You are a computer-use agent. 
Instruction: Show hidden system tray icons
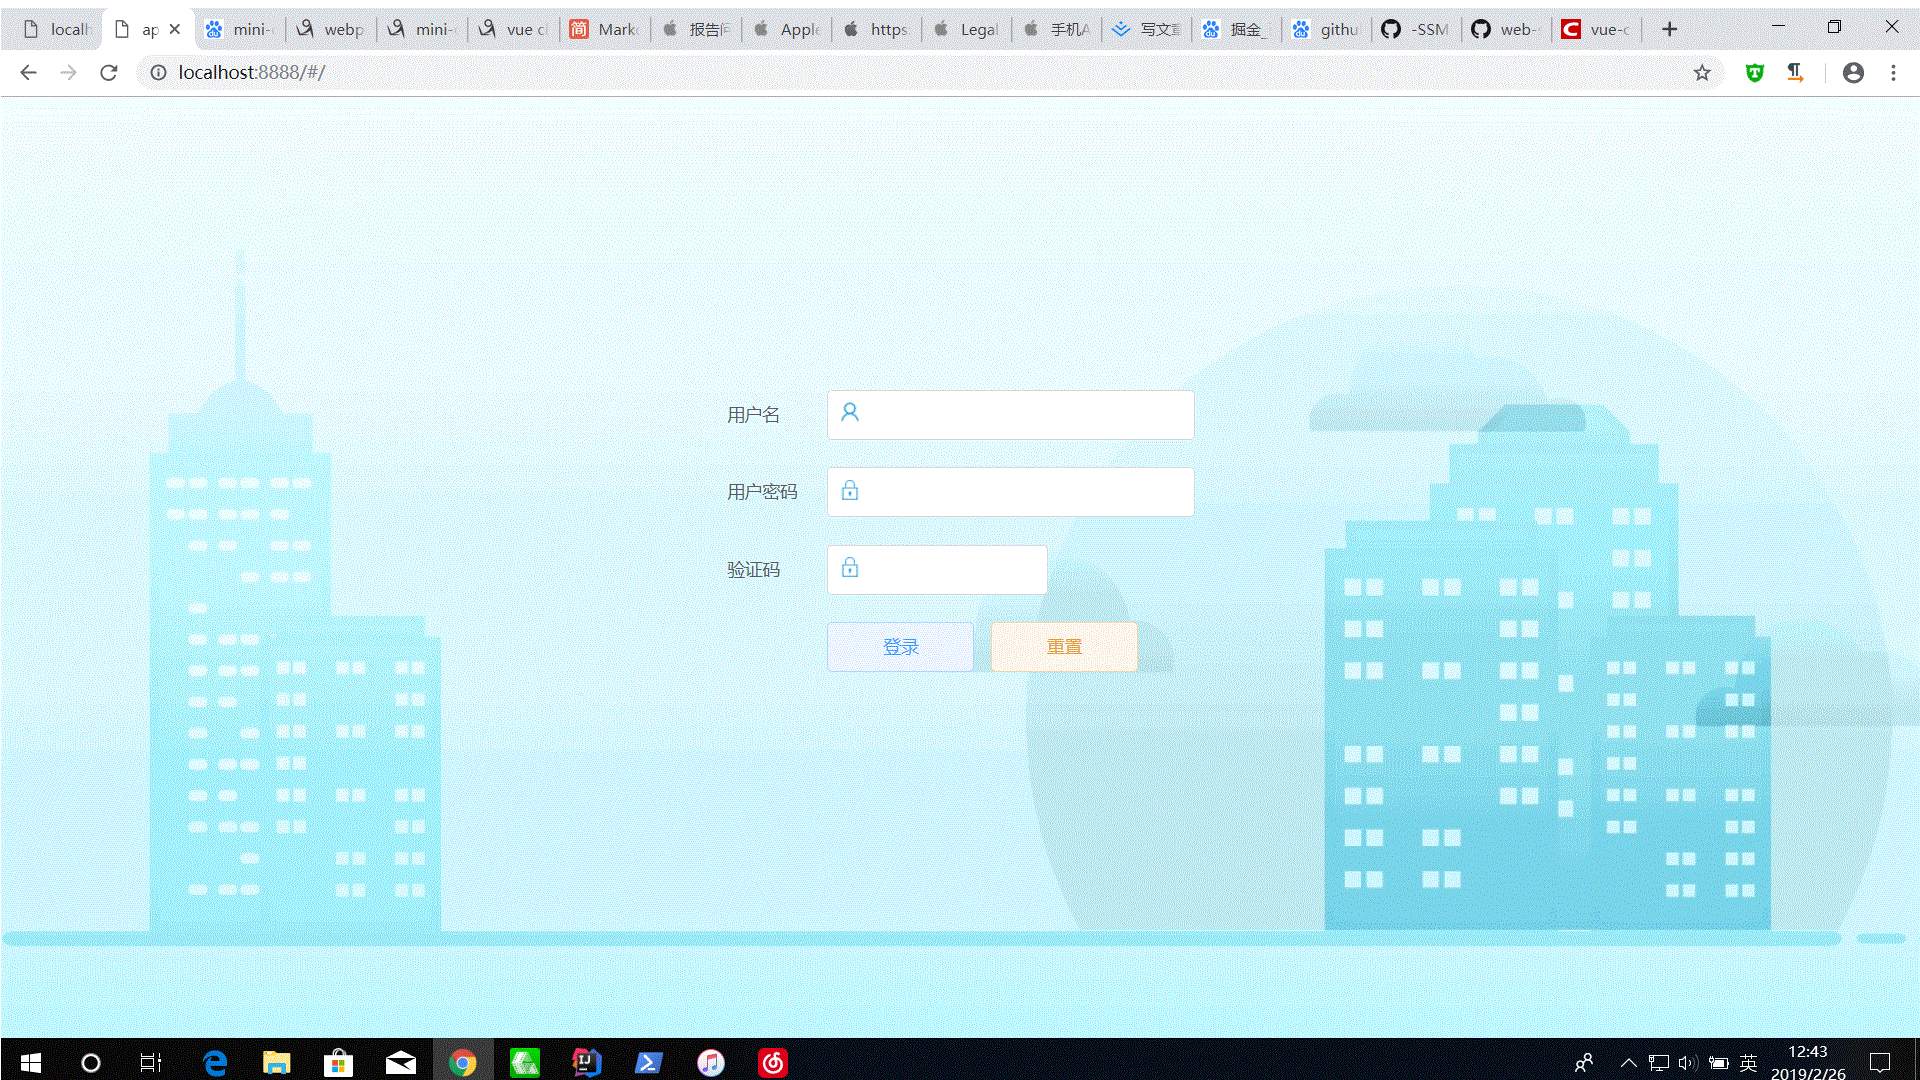pyautogui.click(x=1628, y=1062)
